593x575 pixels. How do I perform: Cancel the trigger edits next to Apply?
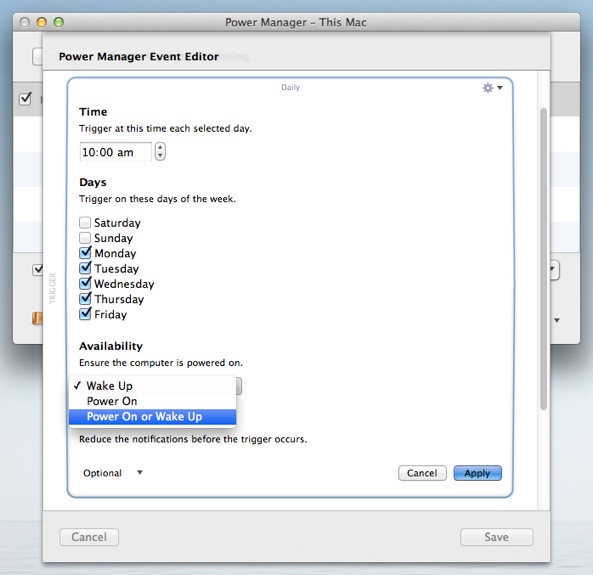pyautogui.click(x=422, y=473)
